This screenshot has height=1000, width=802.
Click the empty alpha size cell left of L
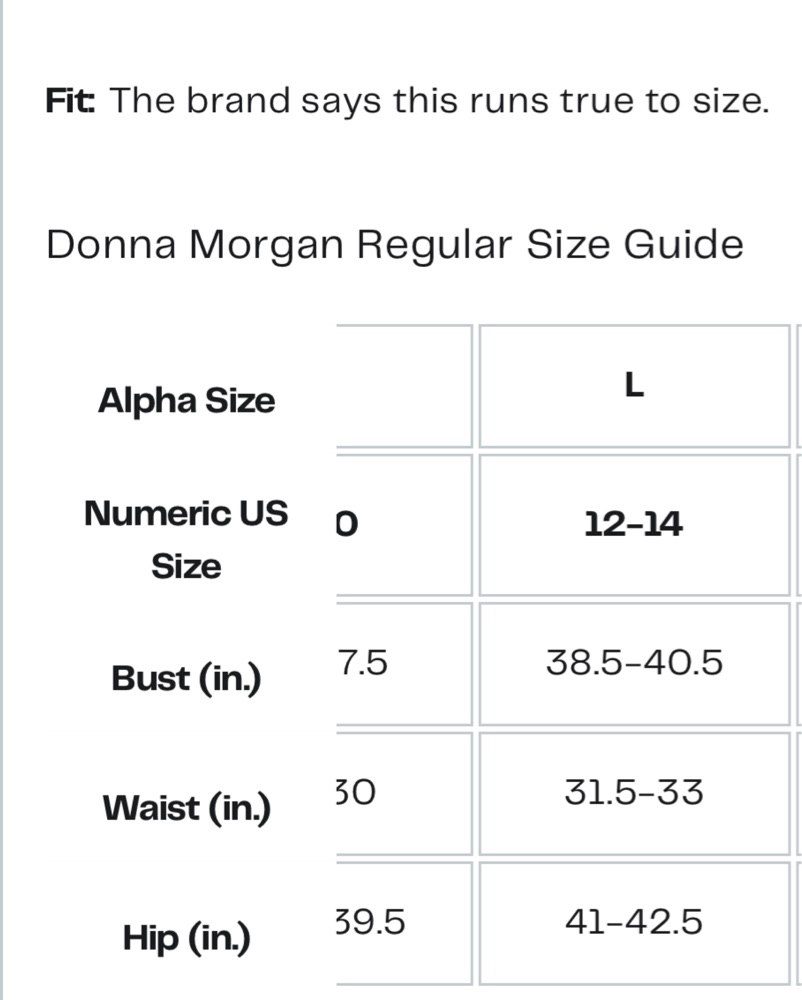[x=404, y=386]
